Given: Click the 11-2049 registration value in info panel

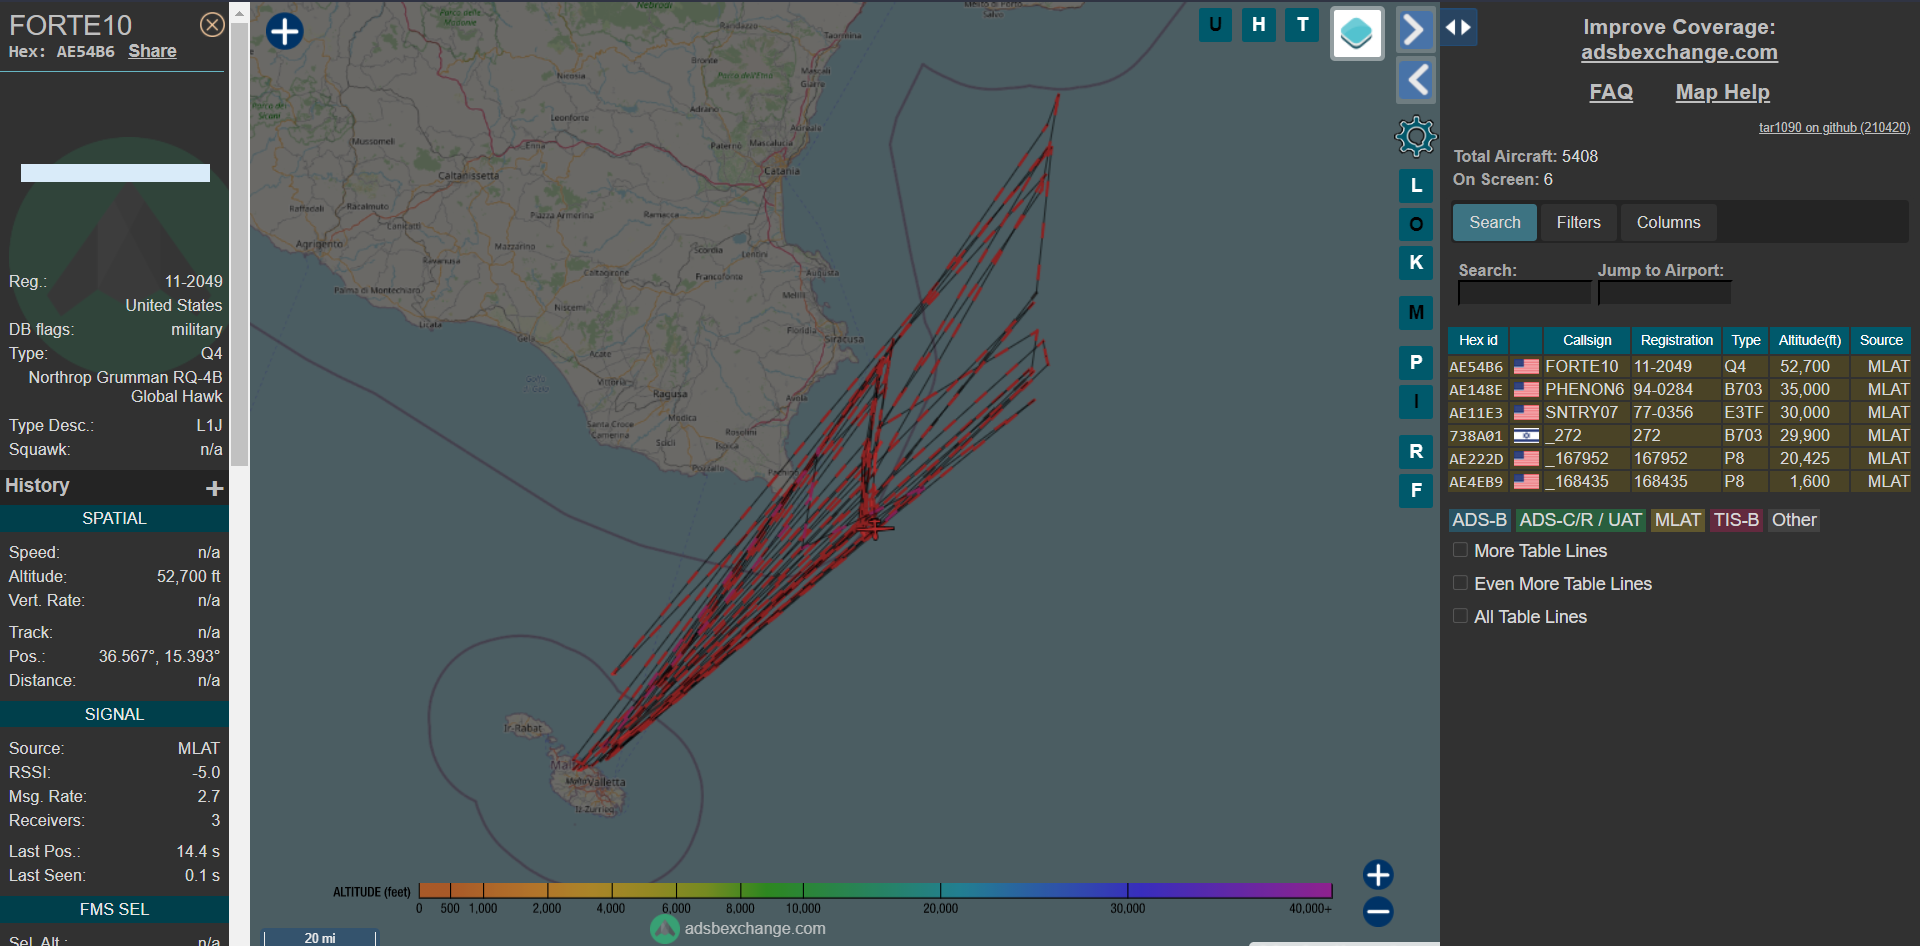Looking at the screenshot, I should pyautogui.click(x=194, y=282).
